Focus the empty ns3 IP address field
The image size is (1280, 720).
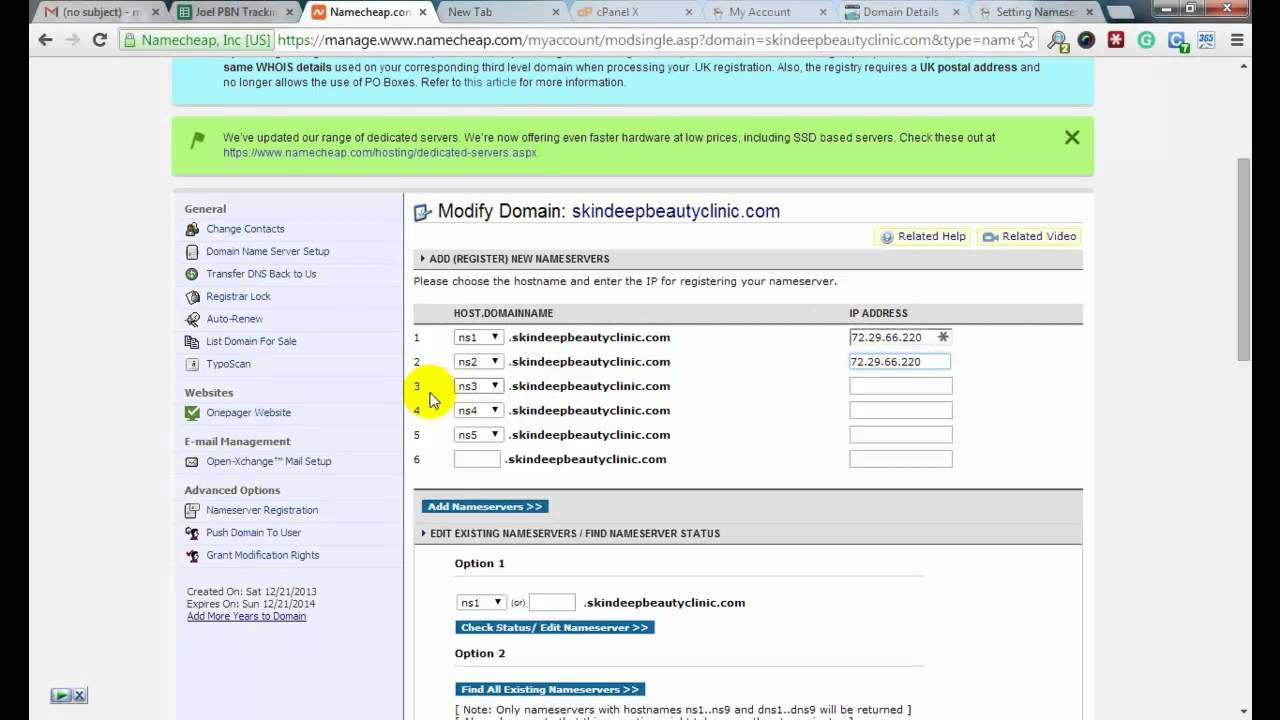click(901, 386)
